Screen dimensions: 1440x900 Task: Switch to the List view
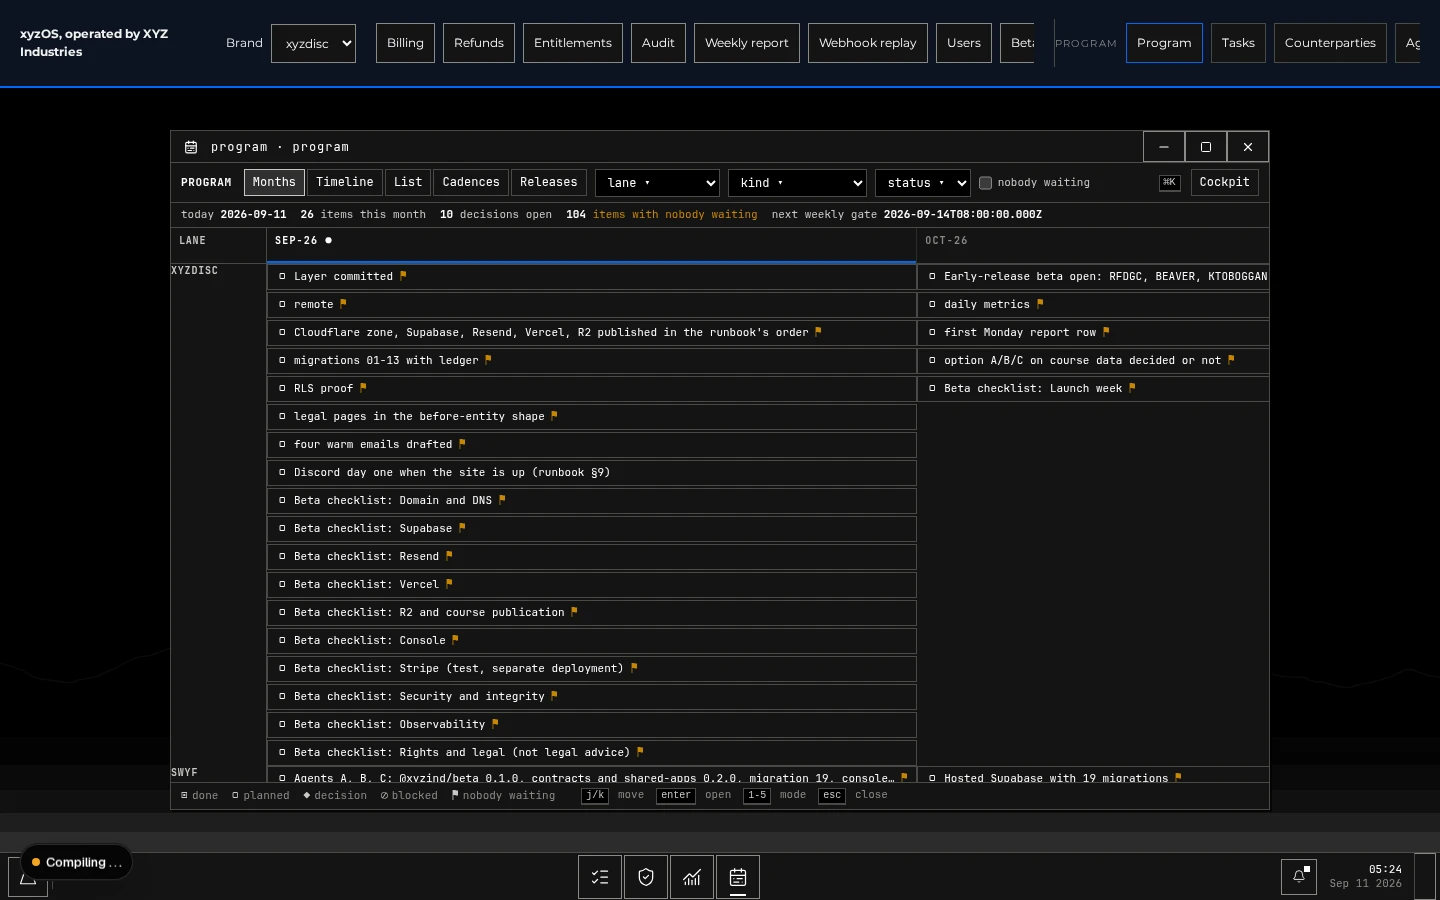(x=408, y=182)
